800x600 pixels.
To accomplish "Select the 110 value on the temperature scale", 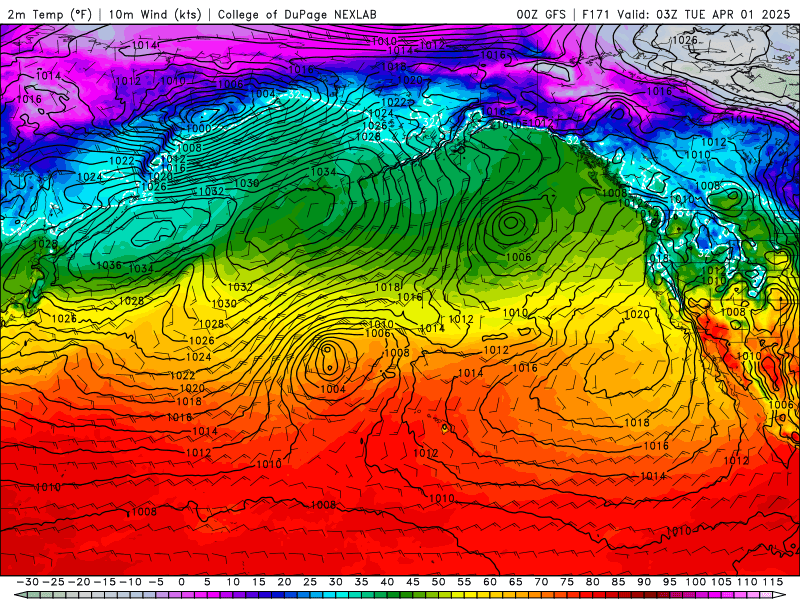I will 747,582.
